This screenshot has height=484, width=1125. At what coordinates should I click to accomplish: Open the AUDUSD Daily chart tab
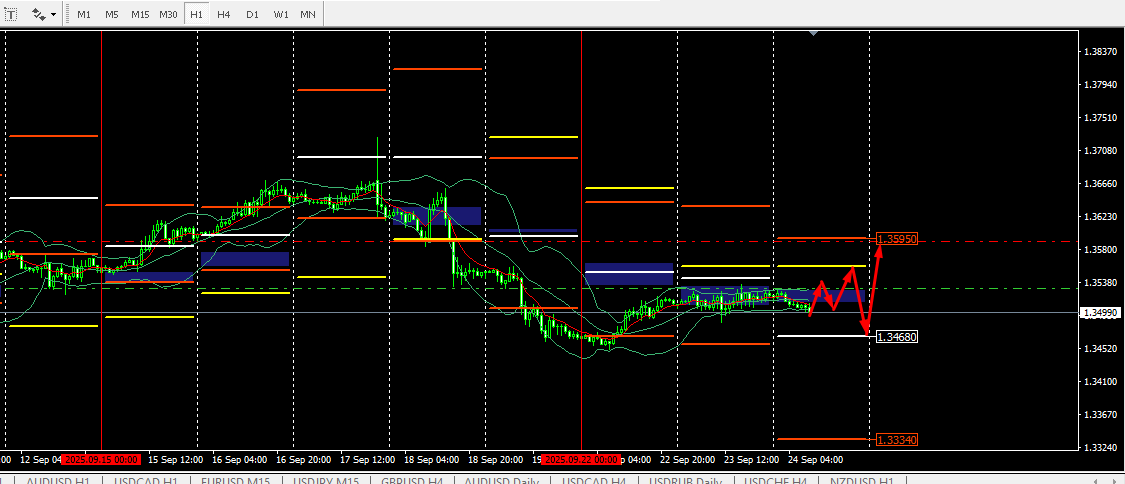click(x=502, y=480)
